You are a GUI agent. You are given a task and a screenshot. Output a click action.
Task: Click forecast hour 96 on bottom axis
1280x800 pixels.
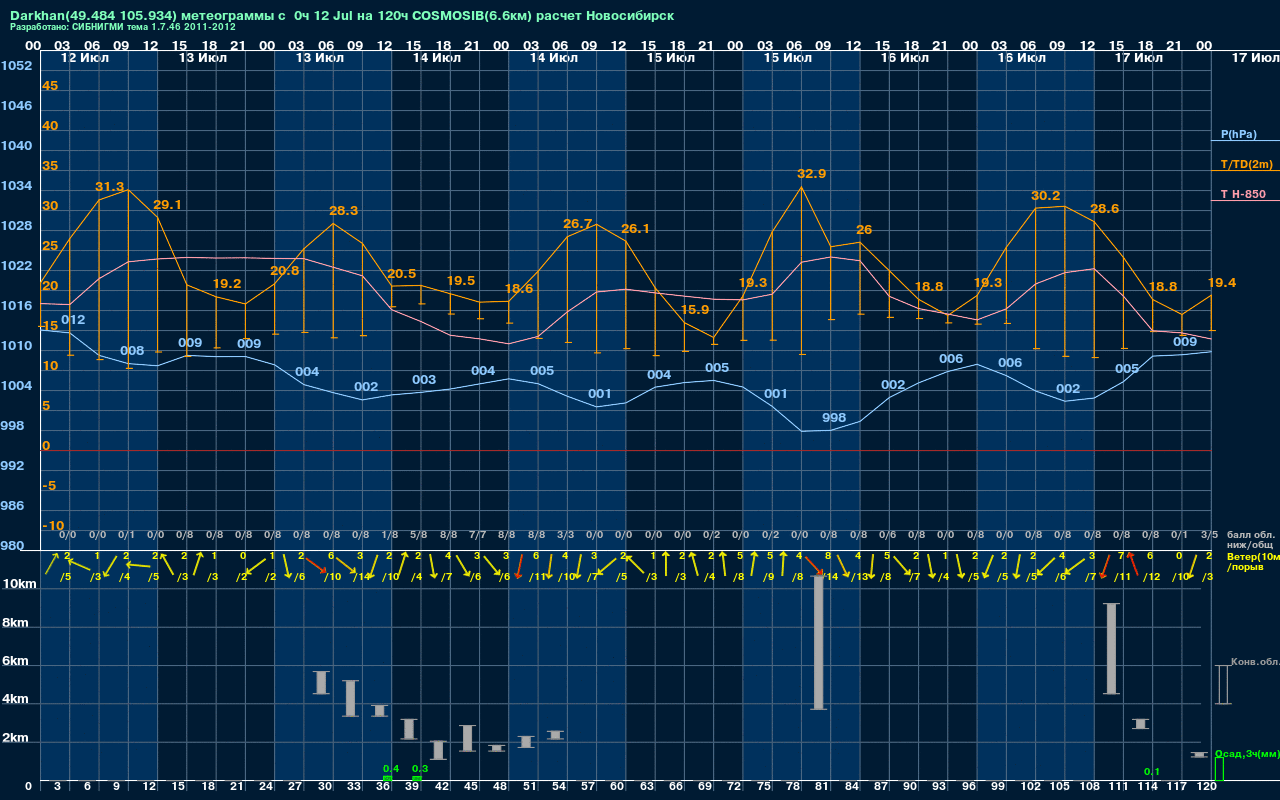(968, 786)
